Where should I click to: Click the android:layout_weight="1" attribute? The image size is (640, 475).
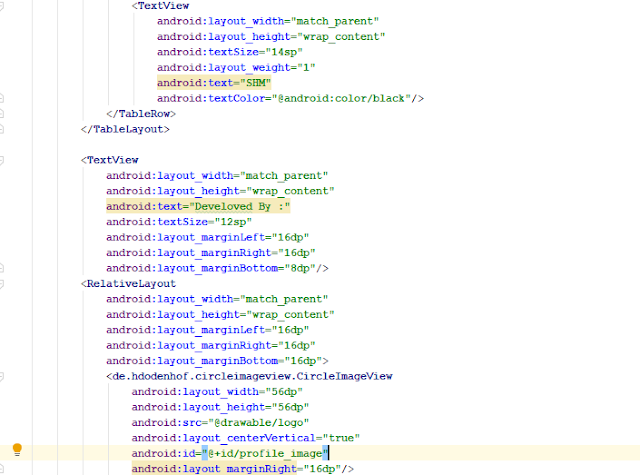[x=236, y=67]
